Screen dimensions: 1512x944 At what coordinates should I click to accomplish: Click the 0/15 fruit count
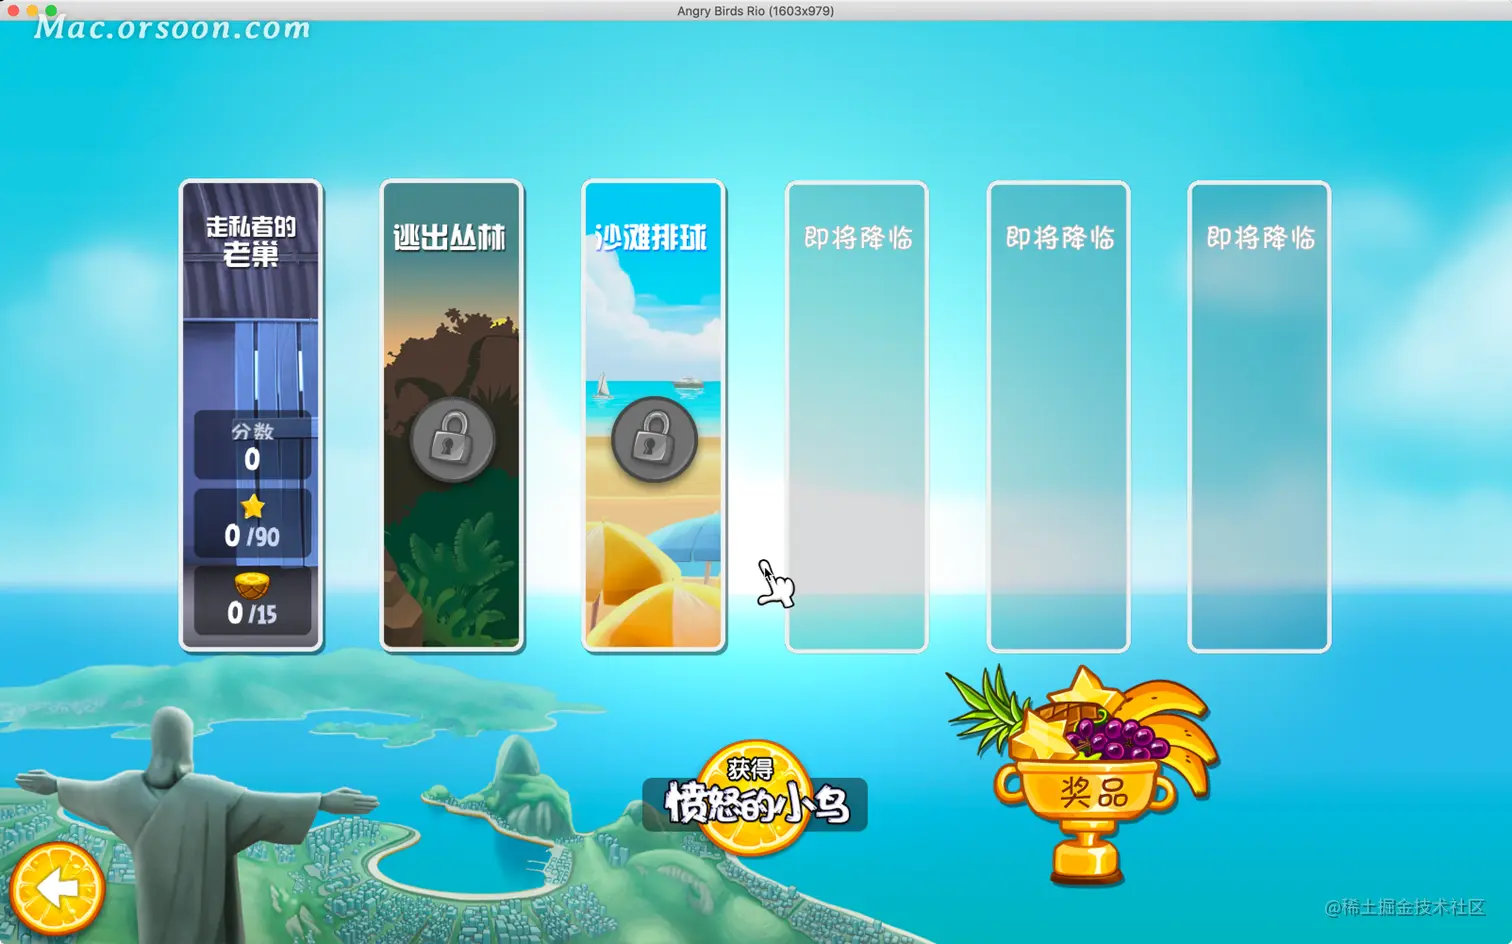[252, 613]
